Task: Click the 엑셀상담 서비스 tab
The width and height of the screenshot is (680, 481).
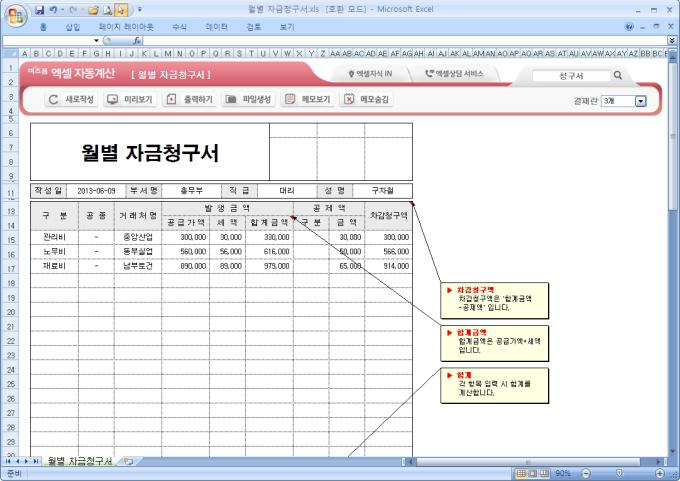Action: [x=454, y=74]
